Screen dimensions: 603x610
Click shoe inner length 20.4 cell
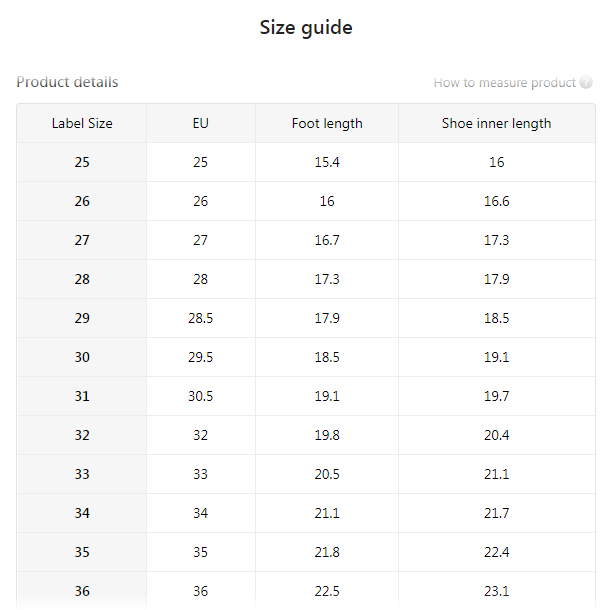tap(497, 435)
